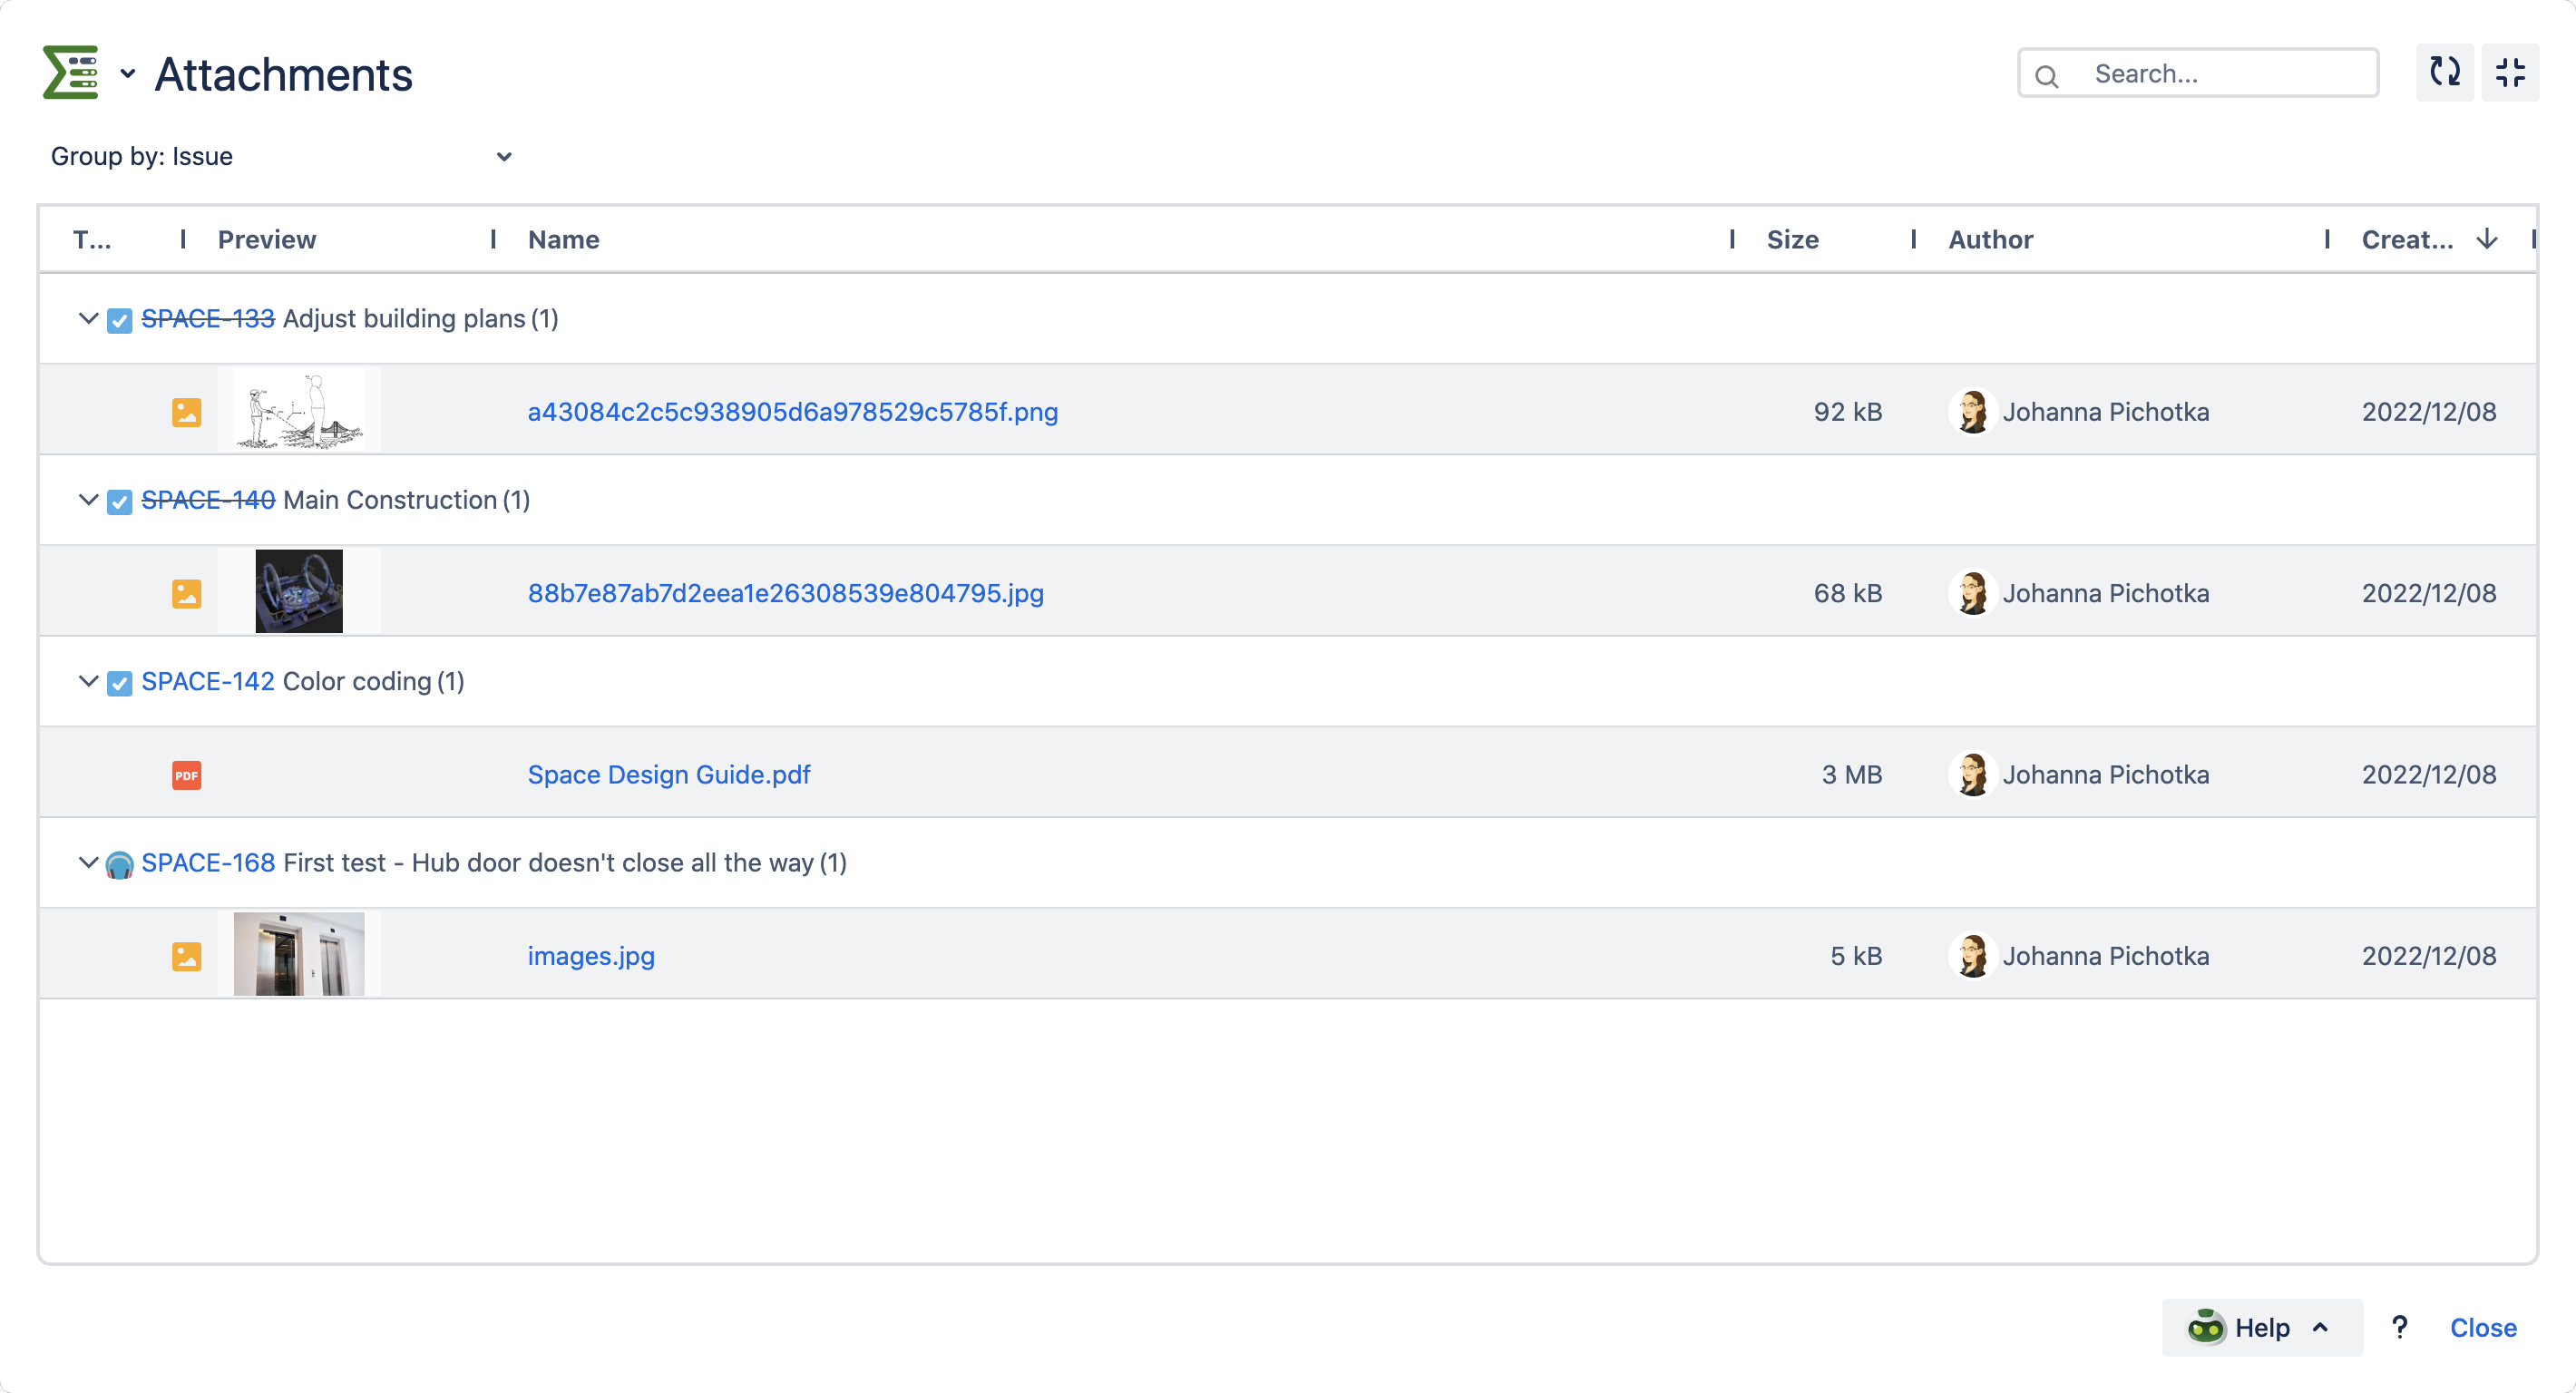This screenshot has height=1393, width=2576.
Task: Click the collapse view icon top right
Action: (2511, 72)
